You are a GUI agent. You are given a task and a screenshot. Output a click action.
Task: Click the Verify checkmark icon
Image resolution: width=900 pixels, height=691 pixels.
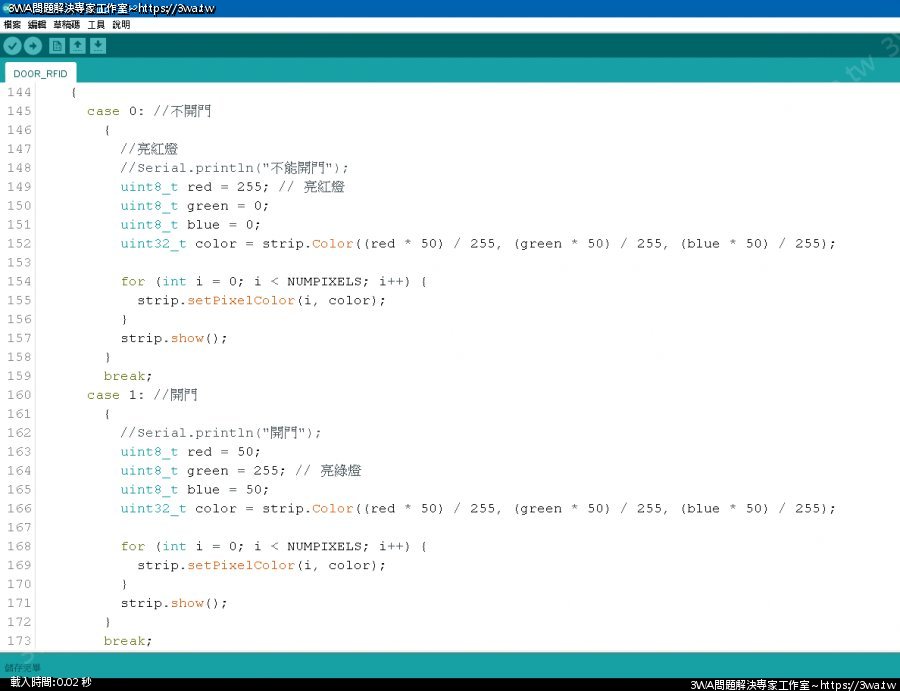pos(12,46)
